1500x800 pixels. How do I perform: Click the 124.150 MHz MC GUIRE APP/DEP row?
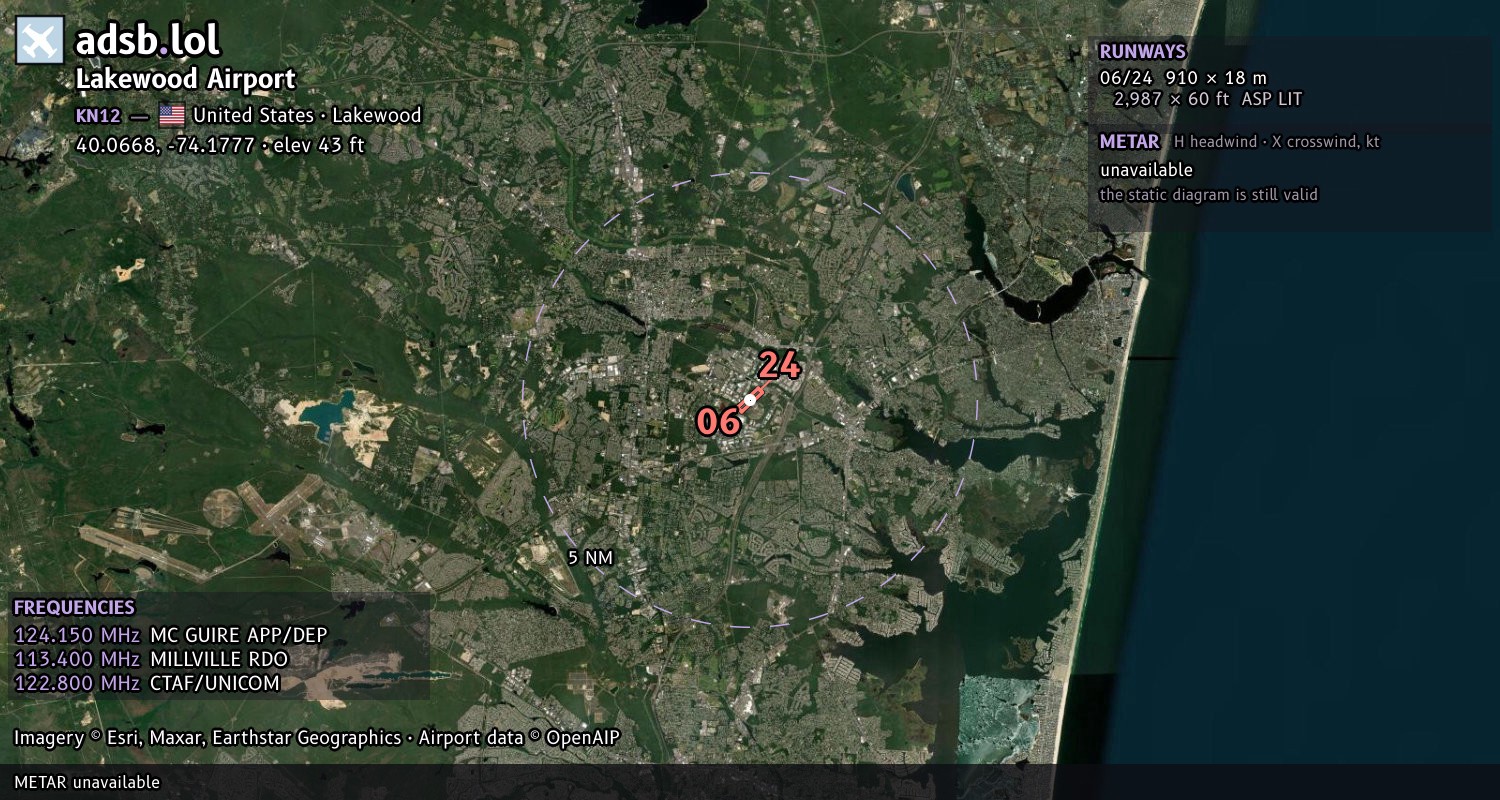[x=171, y=635]
